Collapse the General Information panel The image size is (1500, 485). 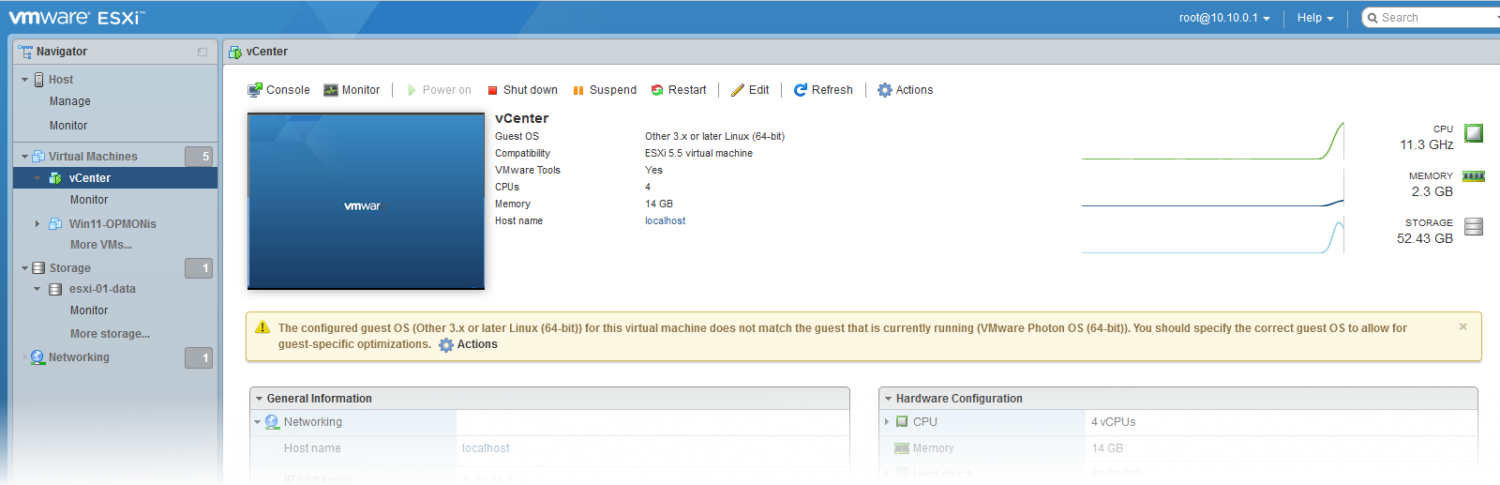pyautogui.click(x=259, y=399)
